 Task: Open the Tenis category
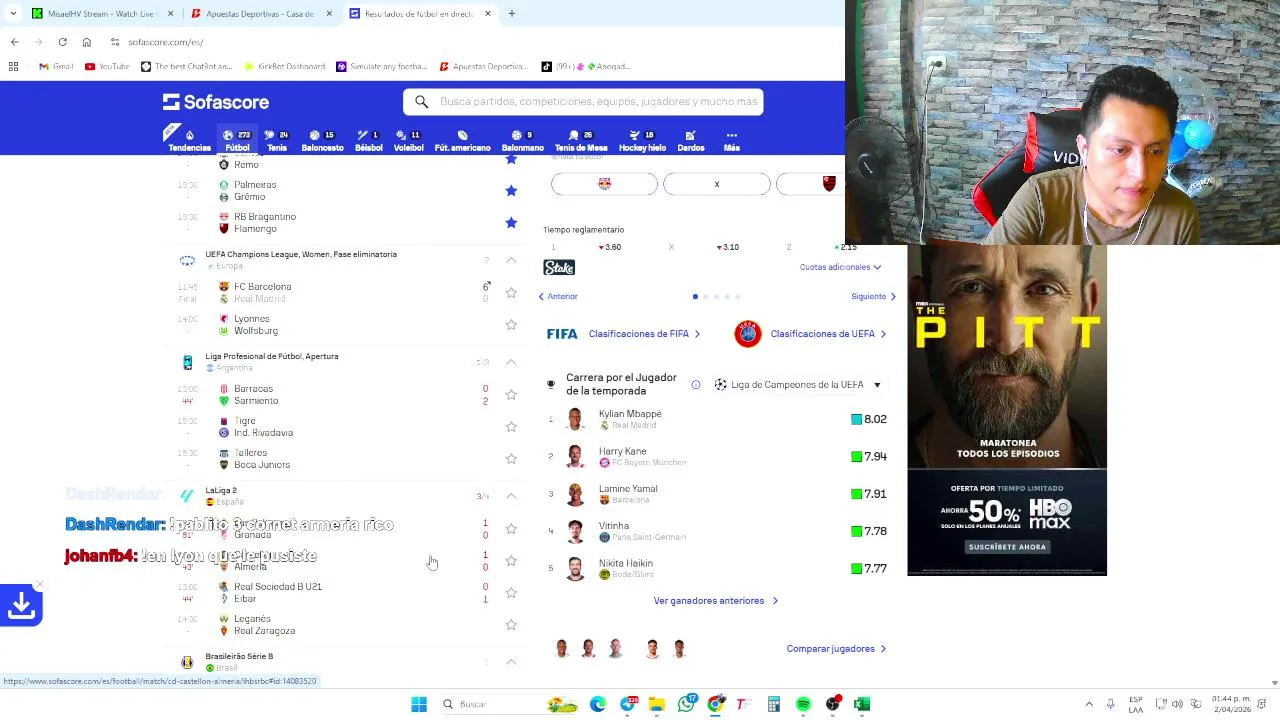click(277, 141)
